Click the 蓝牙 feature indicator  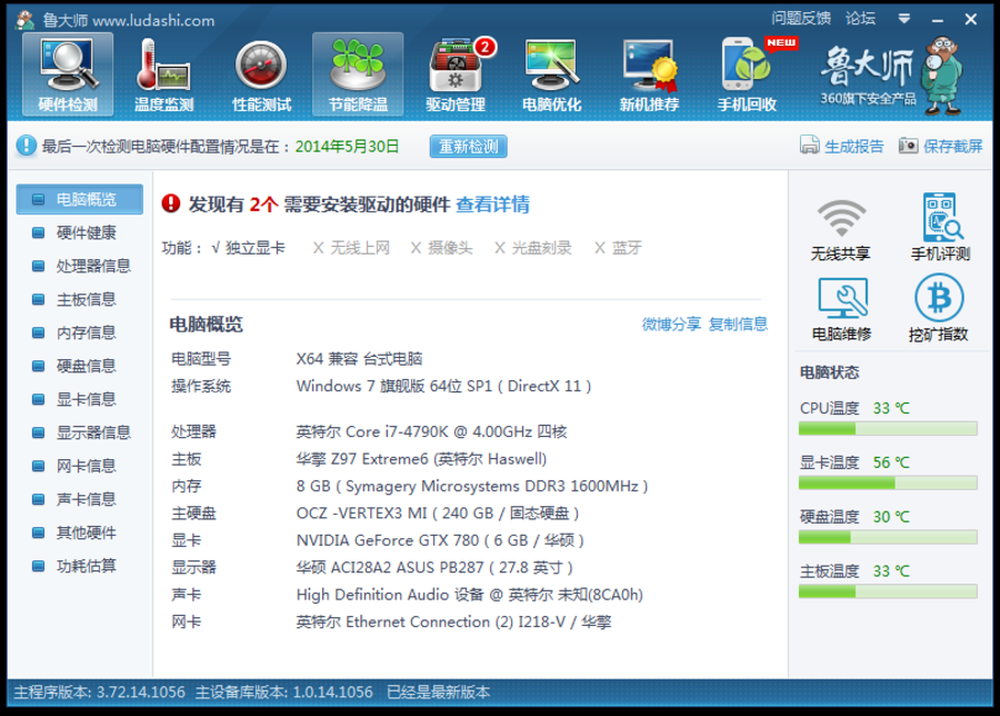pos(618,247)
